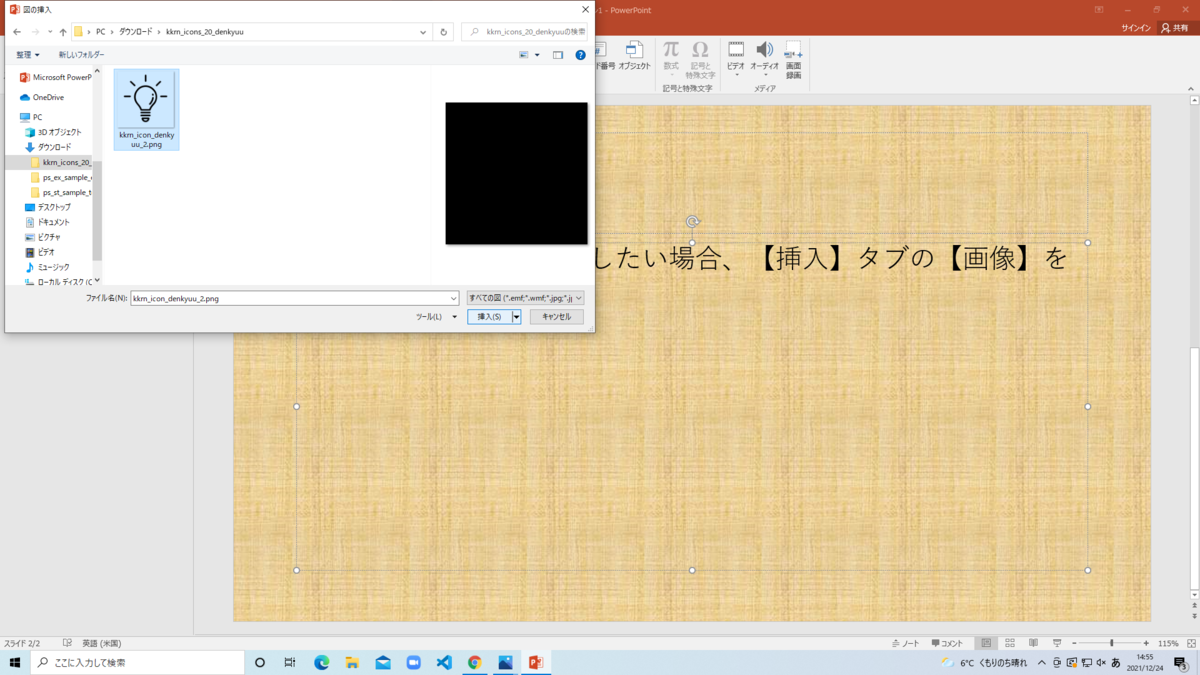Open the Windows Start menu
This screenshot has width=1200, height=675.
point(14,662)
